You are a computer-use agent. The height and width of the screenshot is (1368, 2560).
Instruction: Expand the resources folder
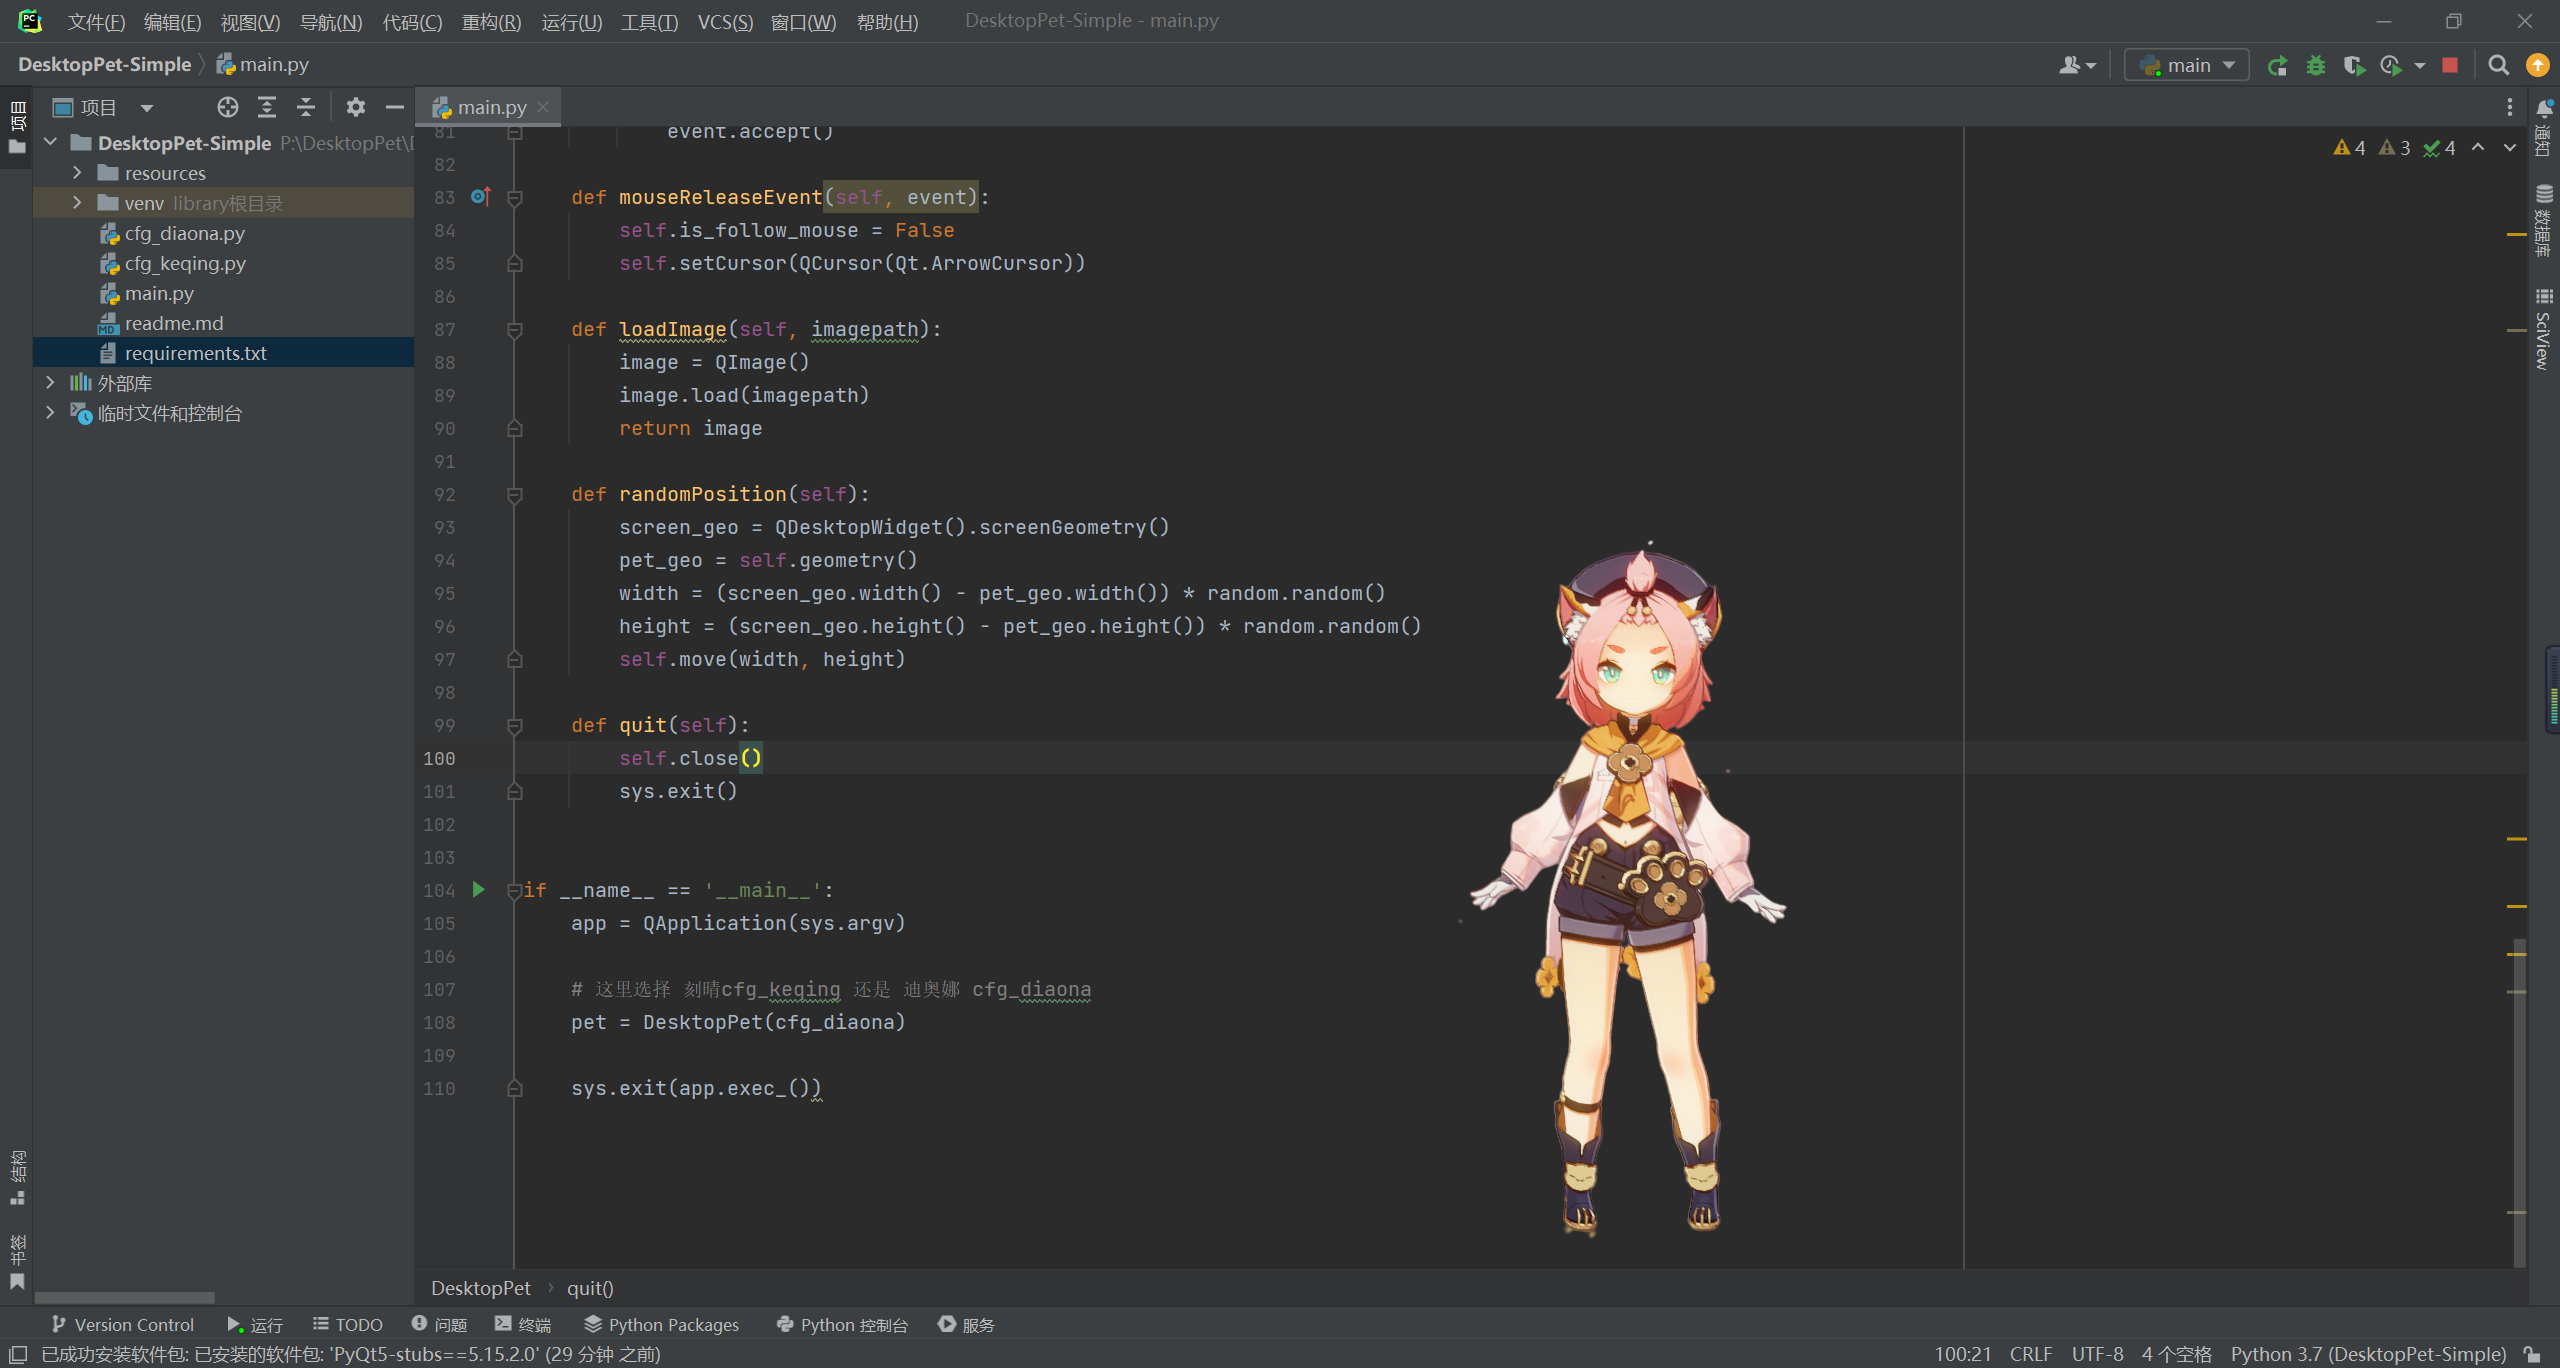77,173
